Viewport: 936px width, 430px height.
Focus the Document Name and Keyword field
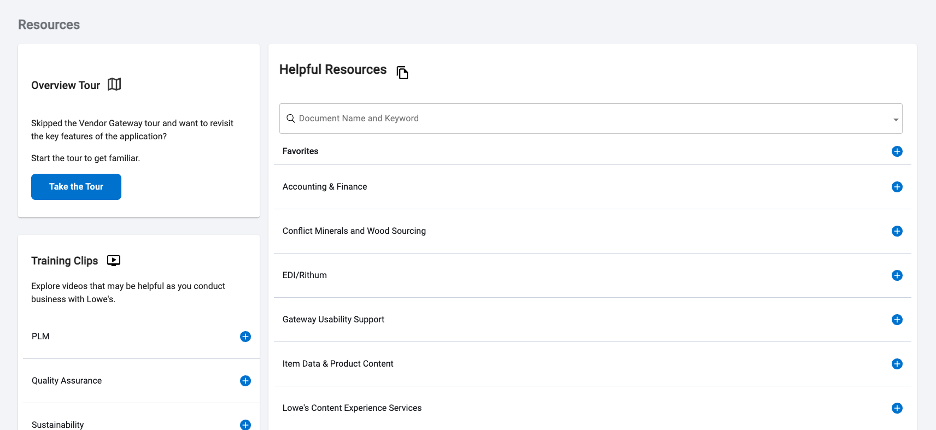tap(591, 118)
